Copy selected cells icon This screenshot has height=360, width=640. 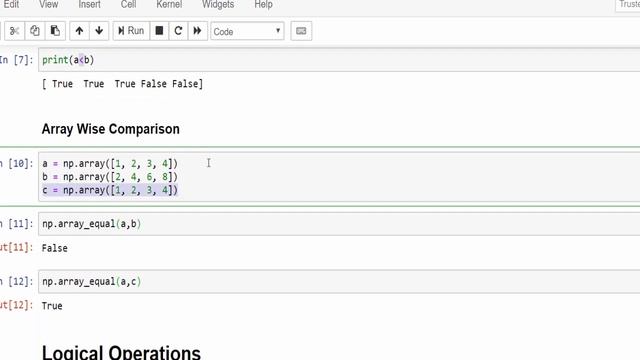coord(35,31)
